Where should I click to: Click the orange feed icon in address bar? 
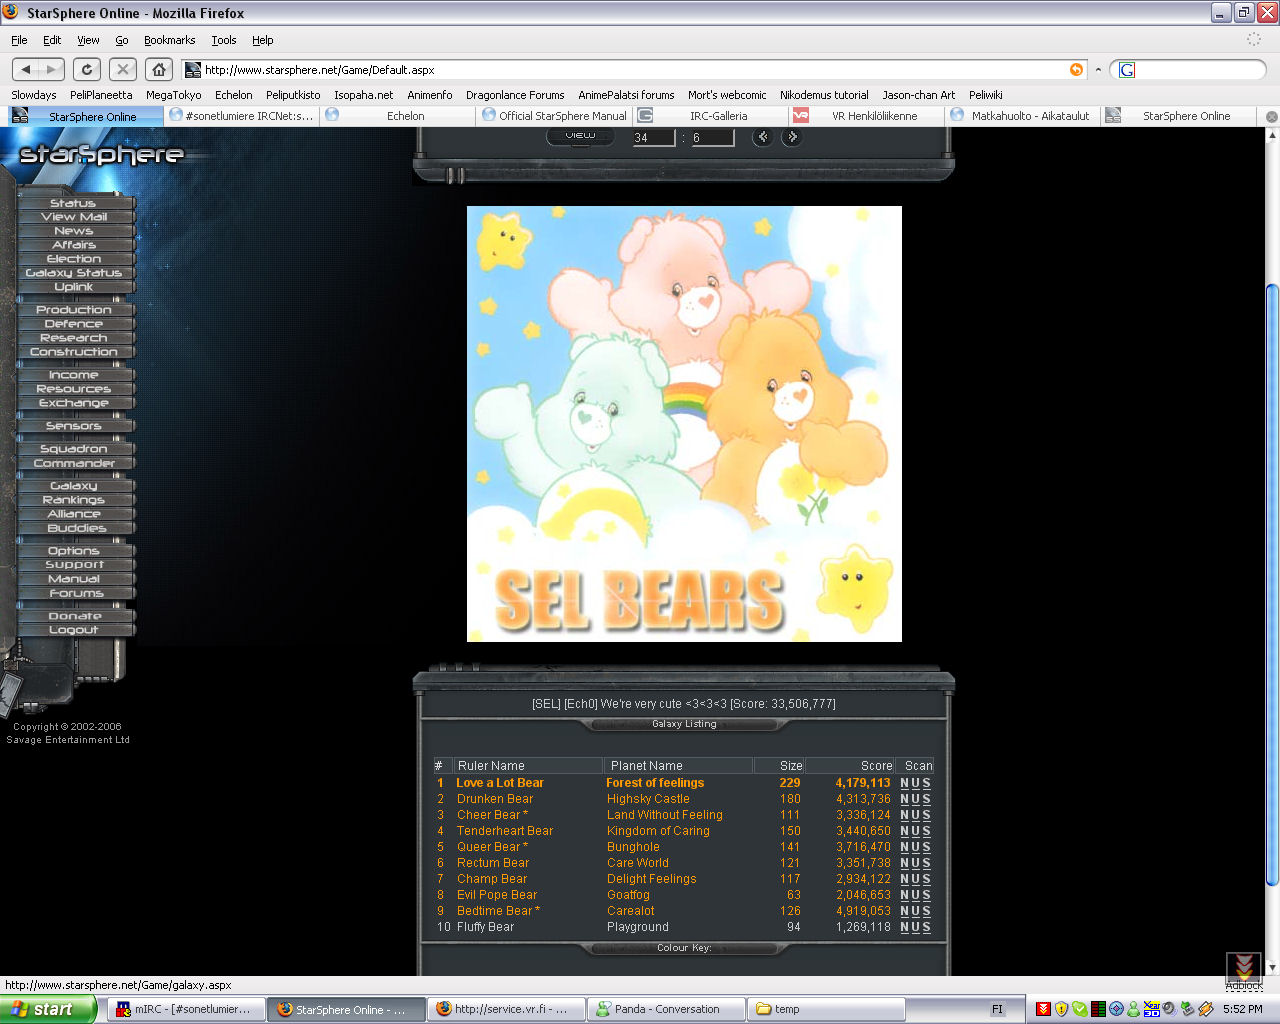click(1076, 69)
